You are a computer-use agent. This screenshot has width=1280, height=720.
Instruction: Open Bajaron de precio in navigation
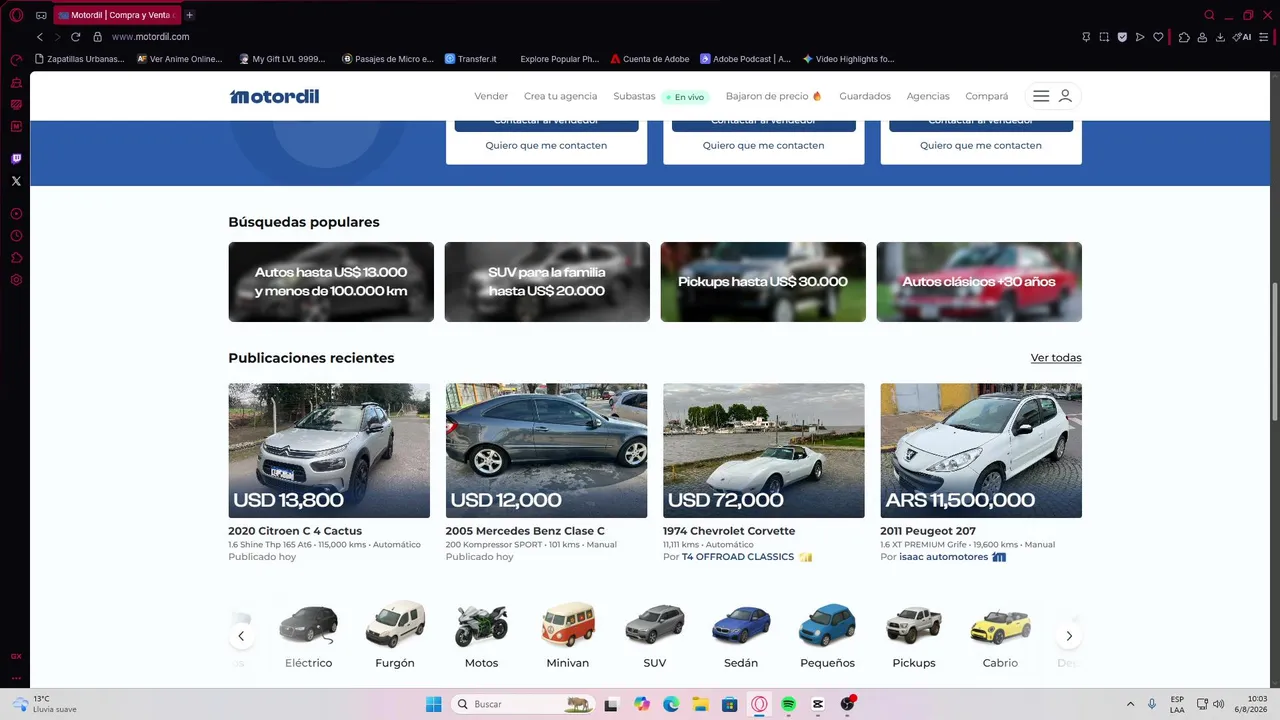pyautogui.click(x=773, y=96)
